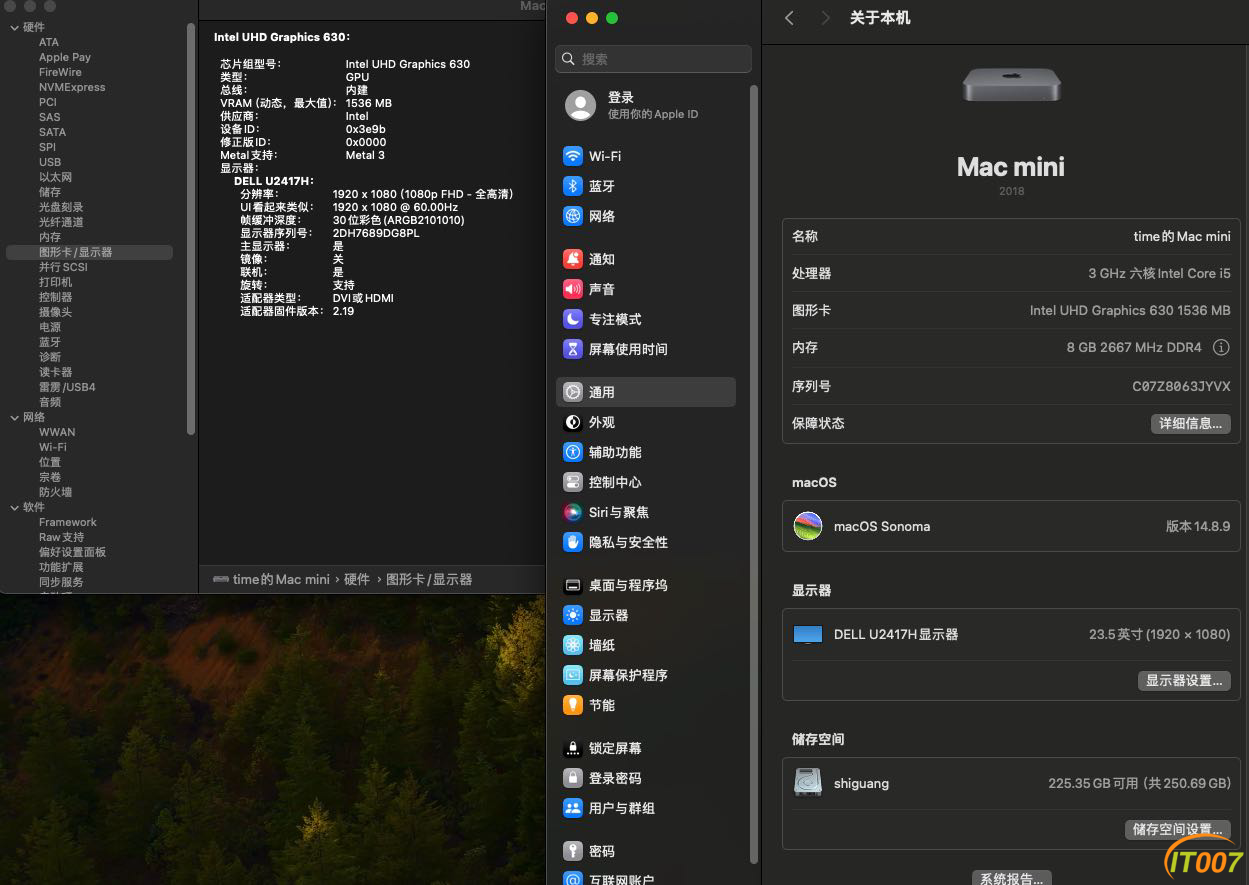
Task: Click 详细信息 button for warranty status
Action: 1190,424
